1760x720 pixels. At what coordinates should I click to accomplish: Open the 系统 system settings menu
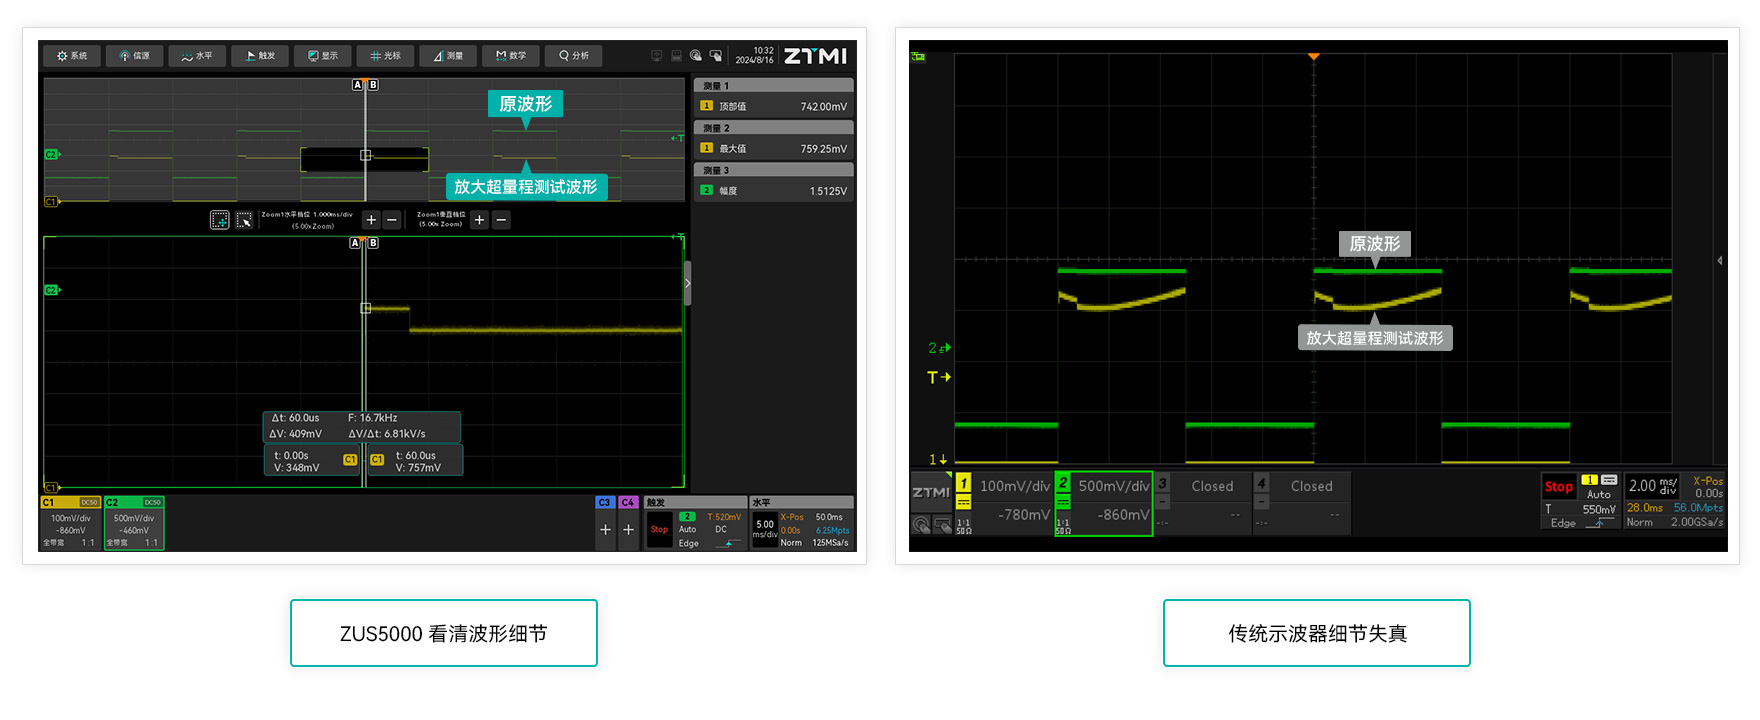pos(72,56)
